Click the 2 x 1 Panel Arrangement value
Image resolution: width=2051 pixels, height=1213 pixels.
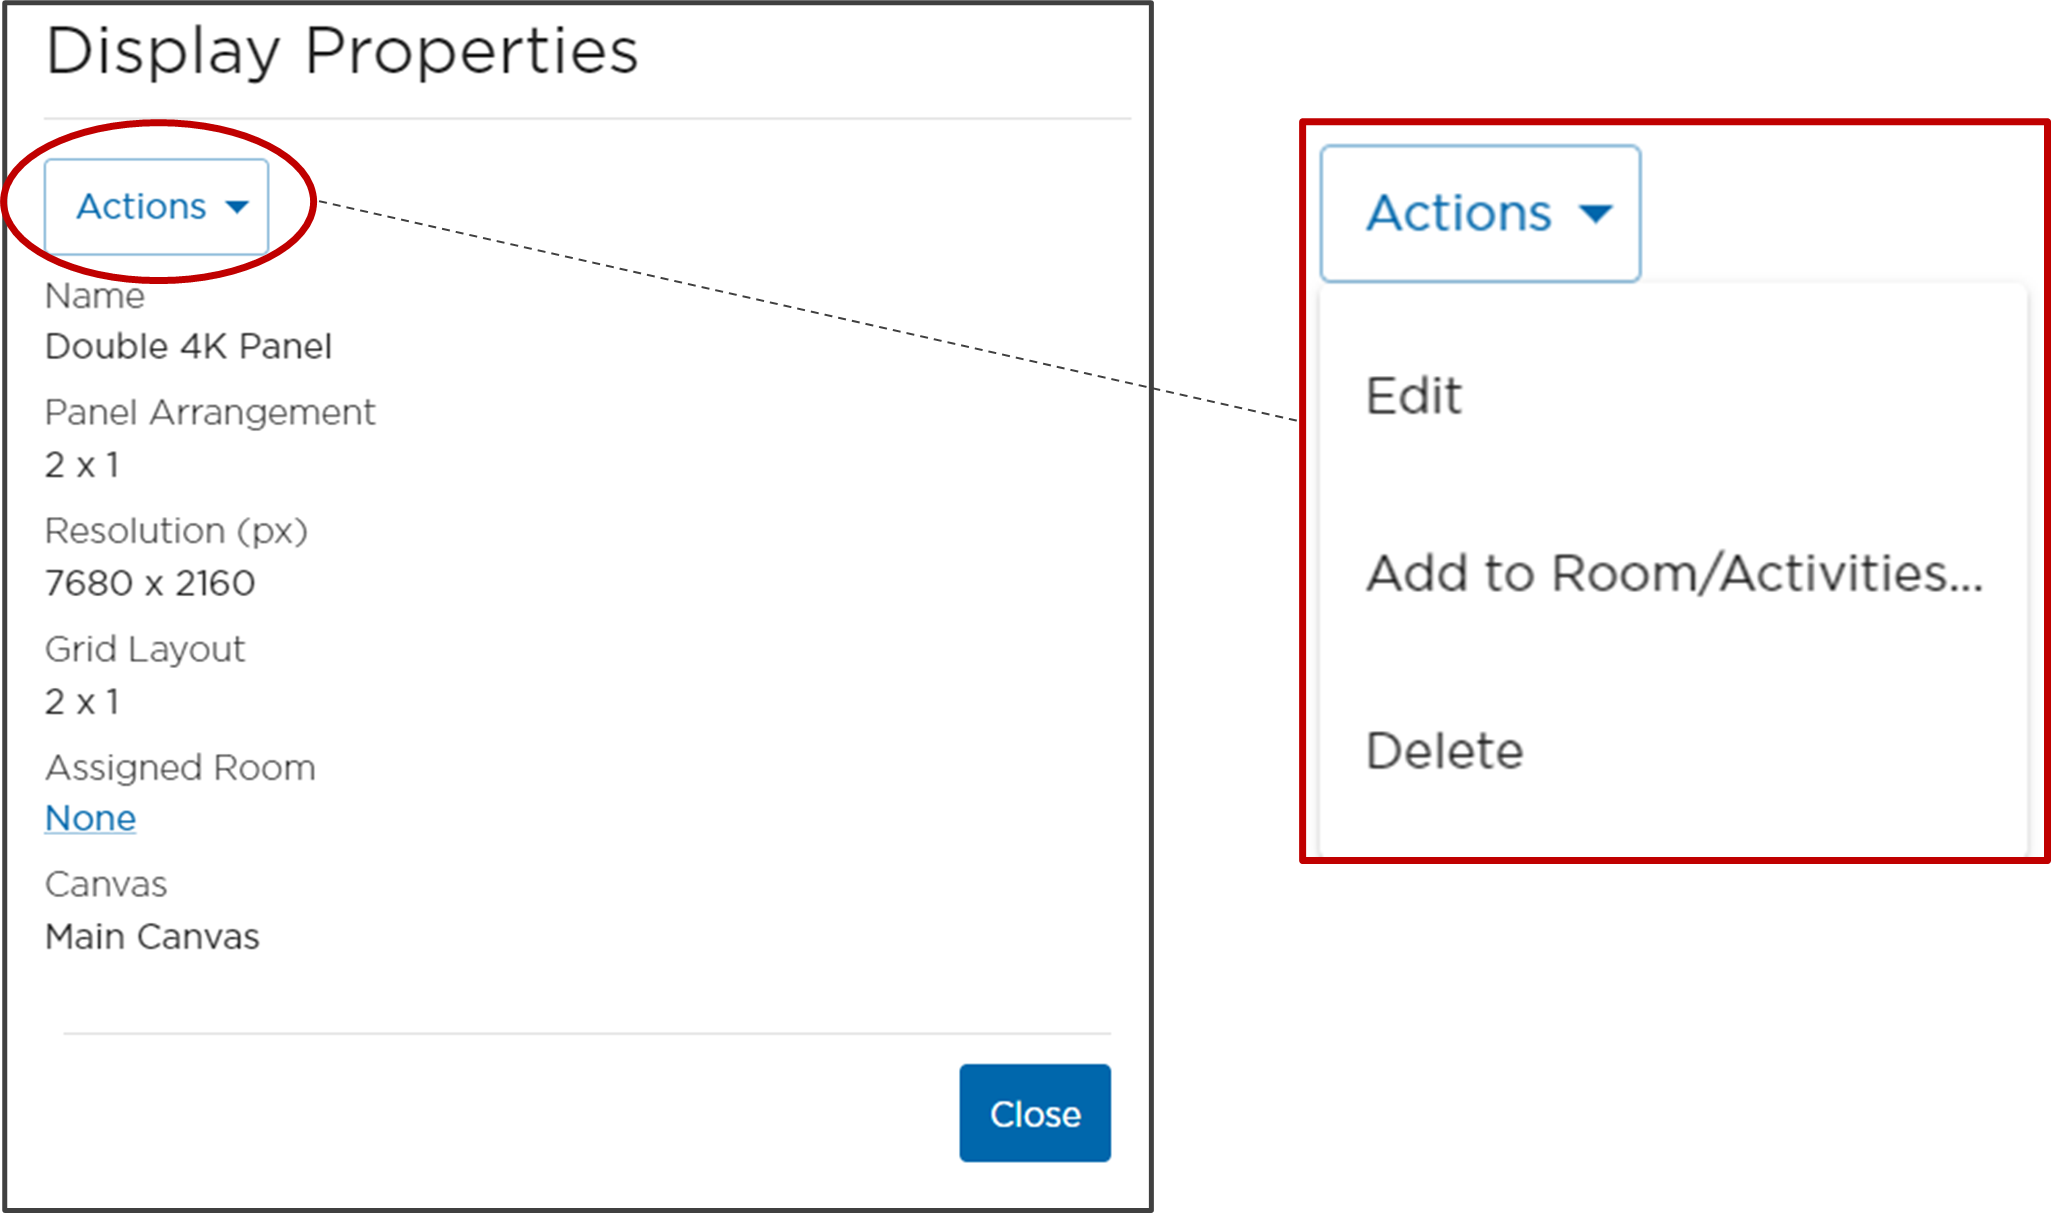click(82, 465)
